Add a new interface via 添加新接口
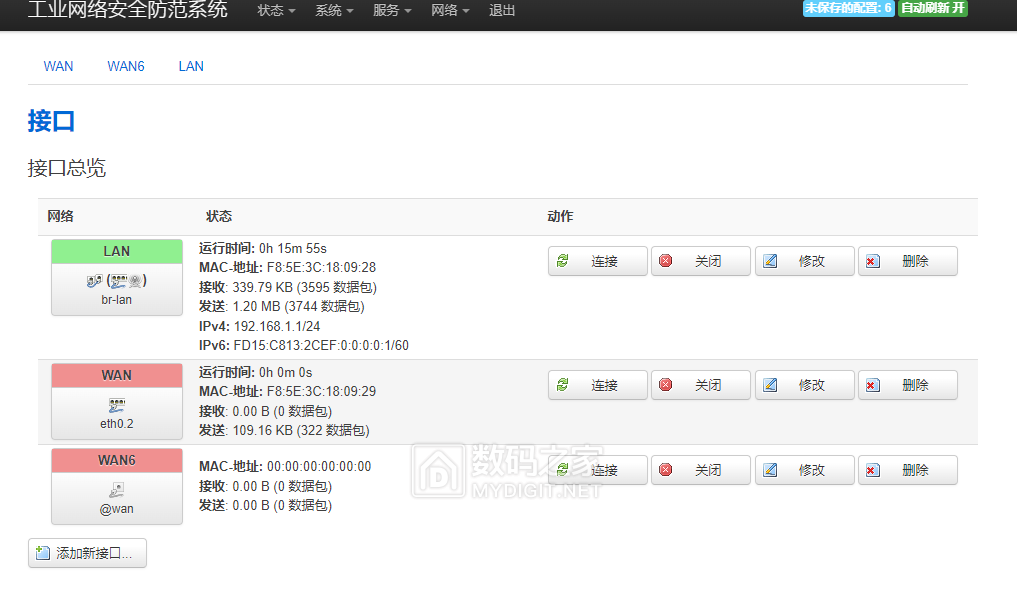Viewport: 1017px width, 592px height. coord(87,553)
